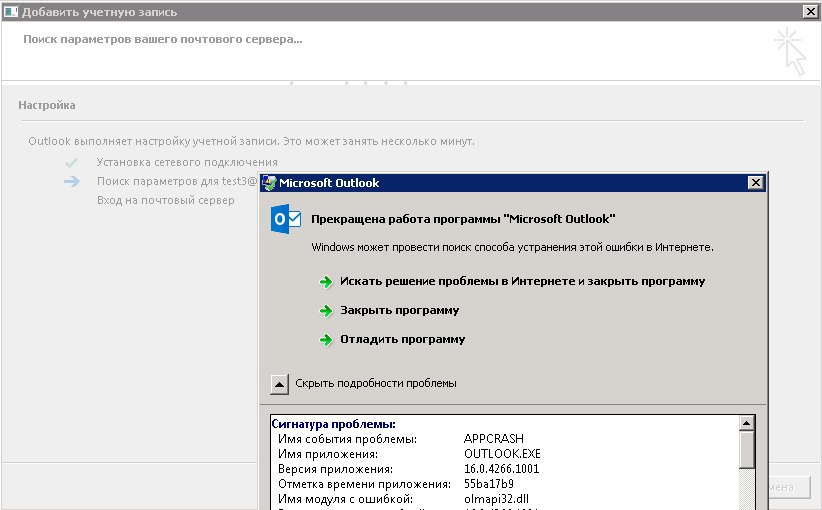Select version value 16.0.4266.1001
The height and width of the screenshot is (510, 822).
(x=502, y=469)
